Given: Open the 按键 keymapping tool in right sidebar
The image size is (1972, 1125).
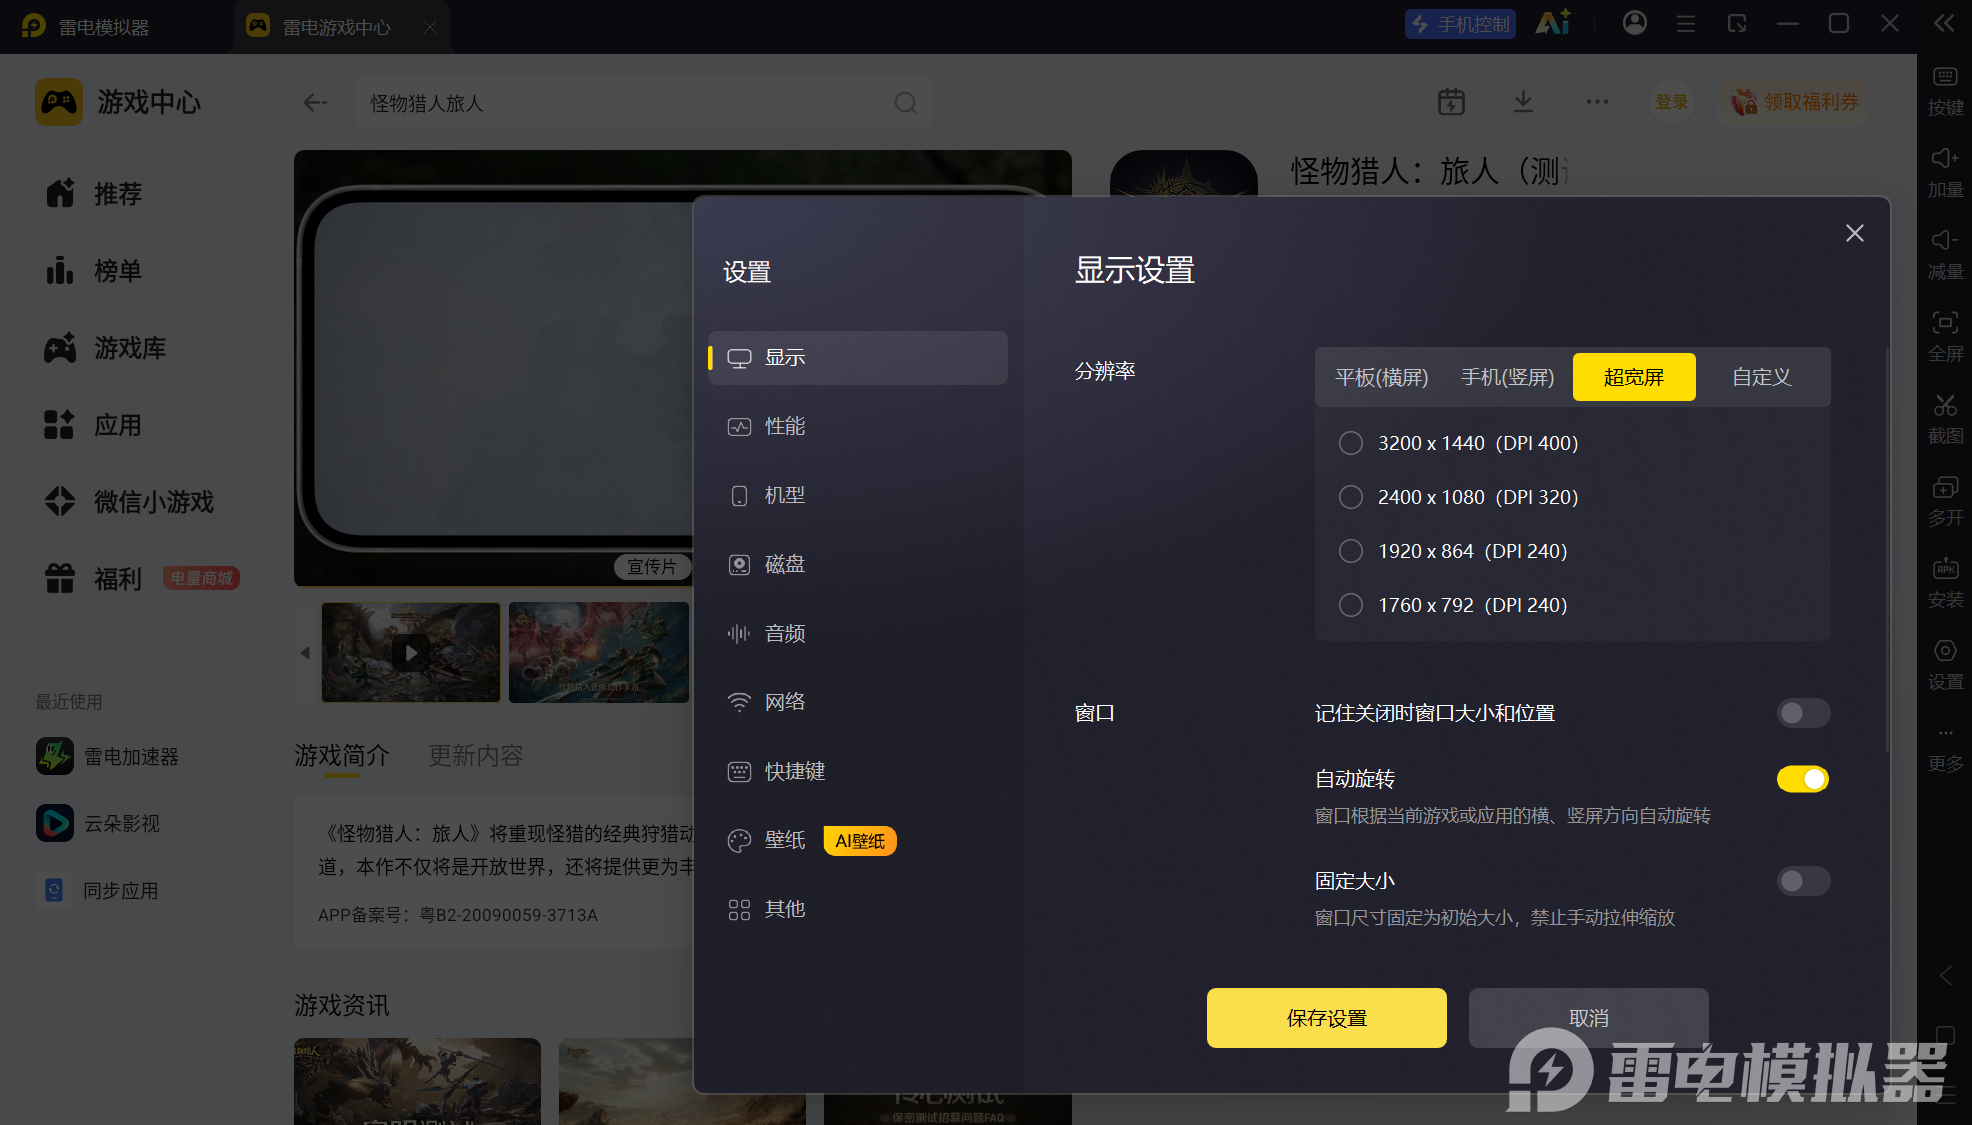Looking at the screenshot, I should pos(1945,90).
